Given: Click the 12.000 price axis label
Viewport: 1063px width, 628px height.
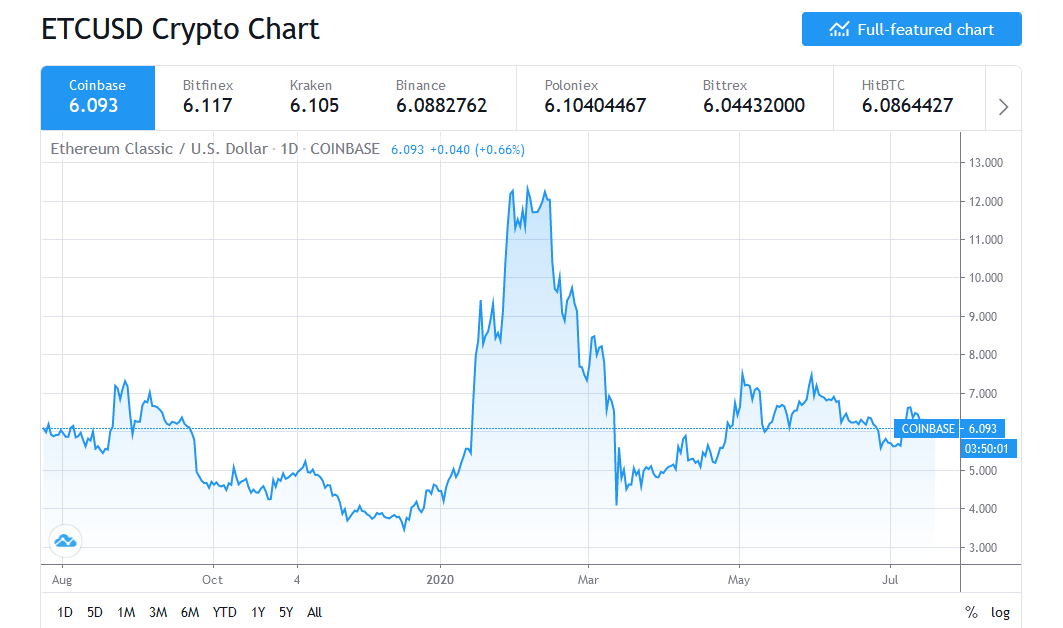Looking at the screenshot, I should pyautogui.click(x=986, y=201).
